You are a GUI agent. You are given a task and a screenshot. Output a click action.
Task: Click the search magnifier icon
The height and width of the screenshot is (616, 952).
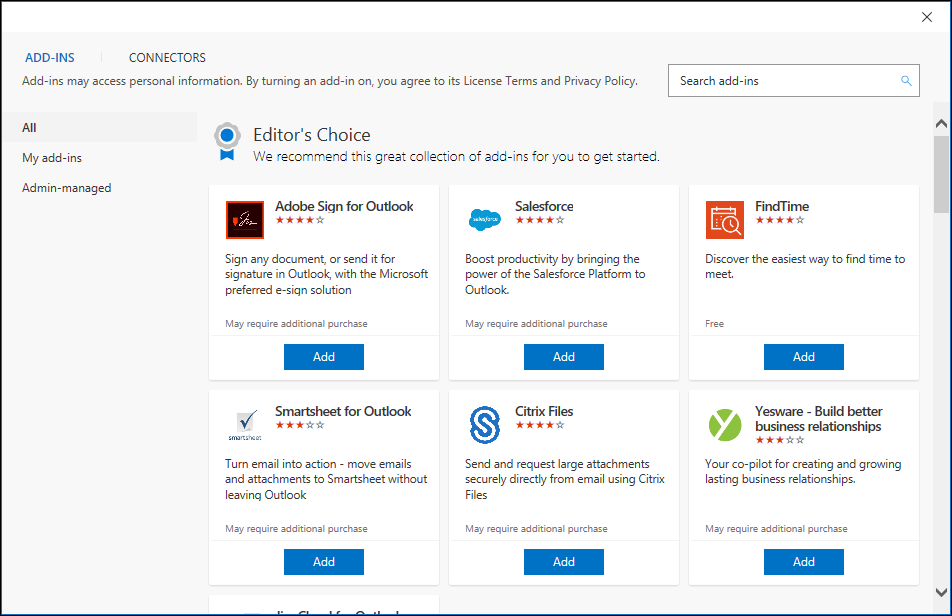pyautogui.click(x=906, y=81)
